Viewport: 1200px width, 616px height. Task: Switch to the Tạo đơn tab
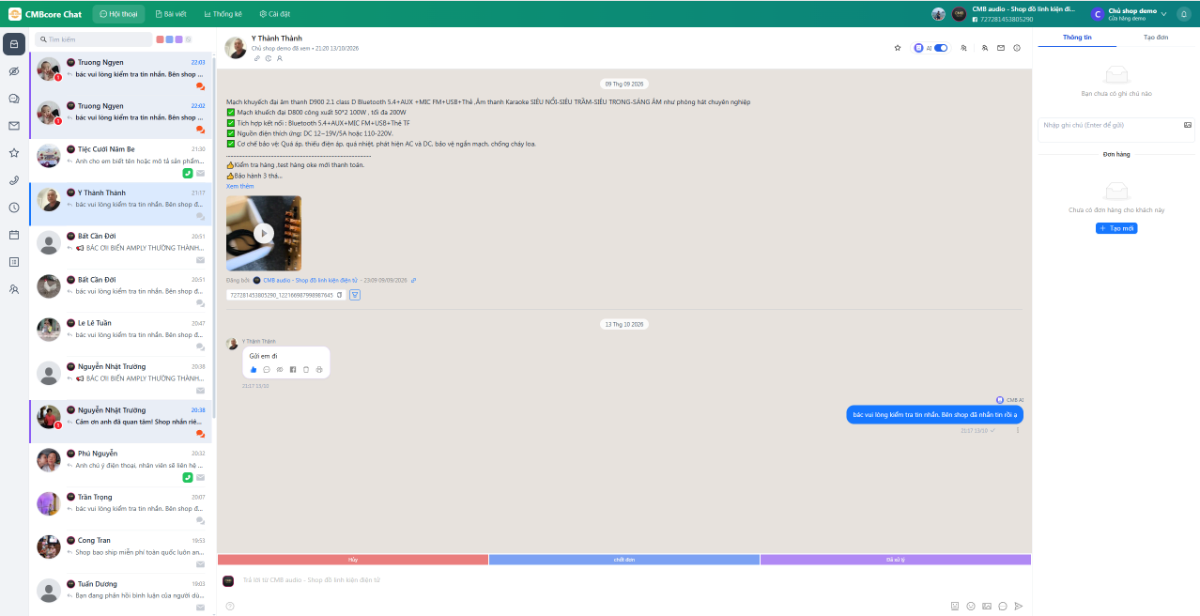[1156, 36]
